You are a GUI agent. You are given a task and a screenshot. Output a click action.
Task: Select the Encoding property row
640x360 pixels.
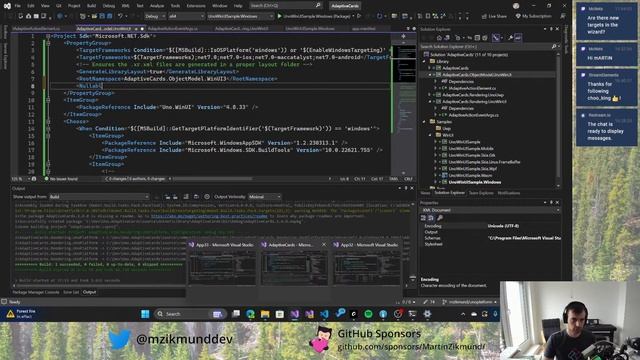(x=491, y=226)
